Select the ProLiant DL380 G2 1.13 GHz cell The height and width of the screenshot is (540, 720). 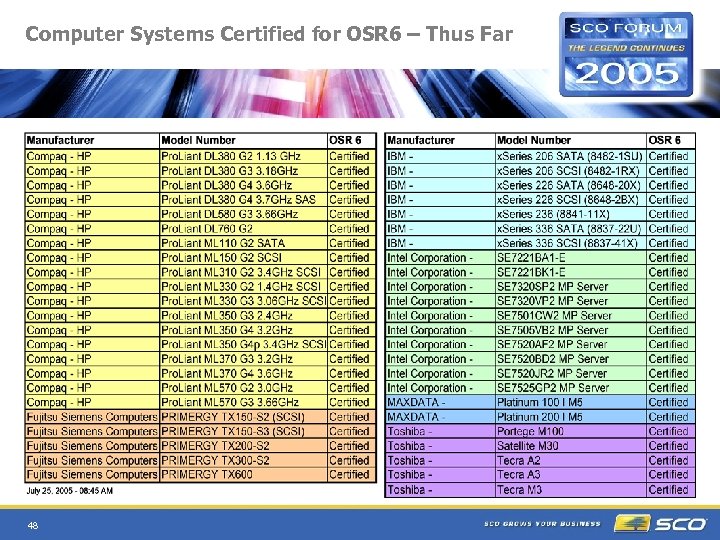(x=243, y=157)
